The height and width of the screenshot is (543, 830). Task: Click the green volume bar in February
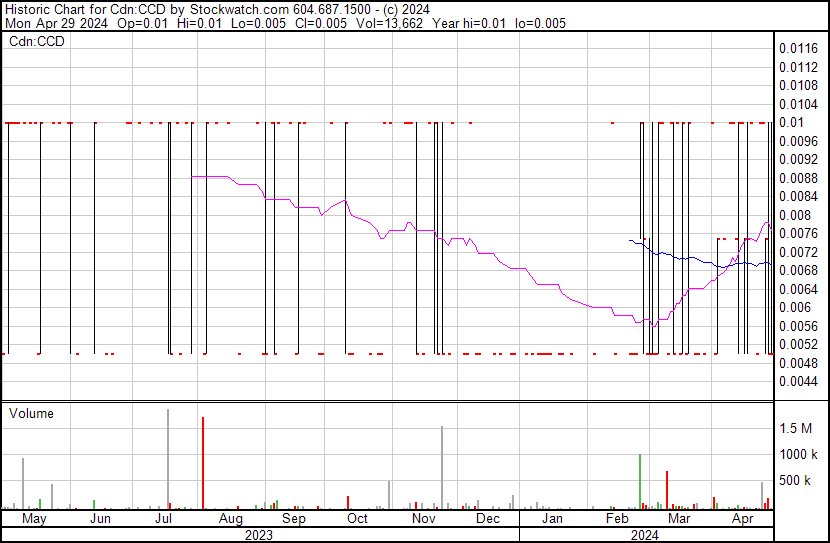click(640, 482)
